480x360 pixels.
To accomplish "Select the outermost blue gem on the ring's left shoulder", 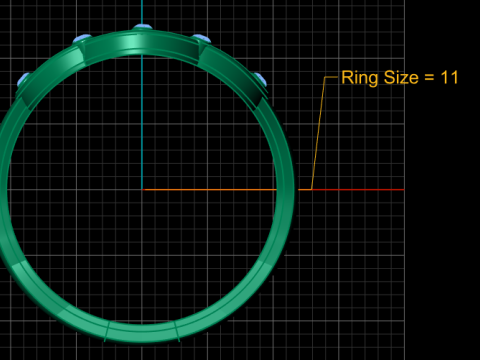I will [x=24, y=79].
